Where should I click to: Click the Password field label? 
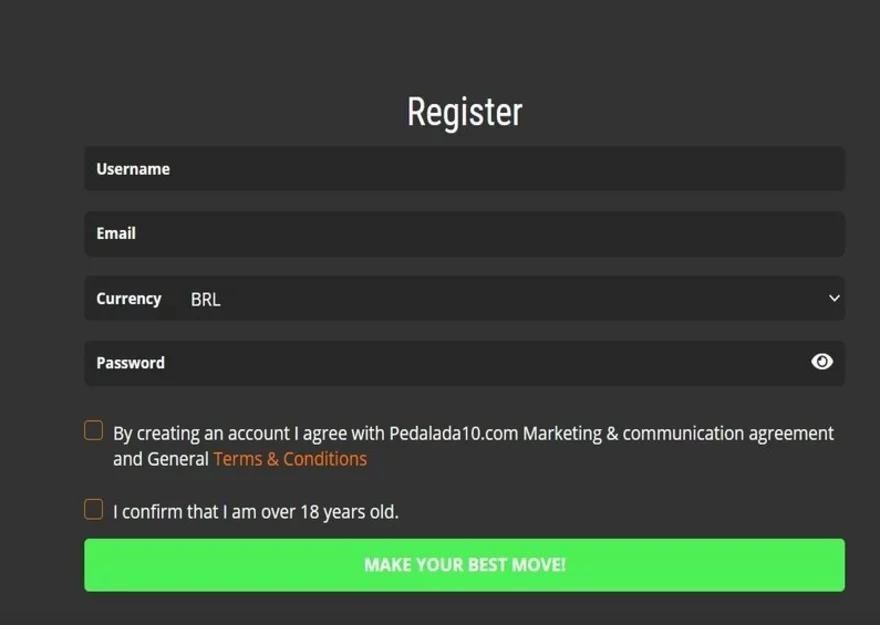click(130, 363)
